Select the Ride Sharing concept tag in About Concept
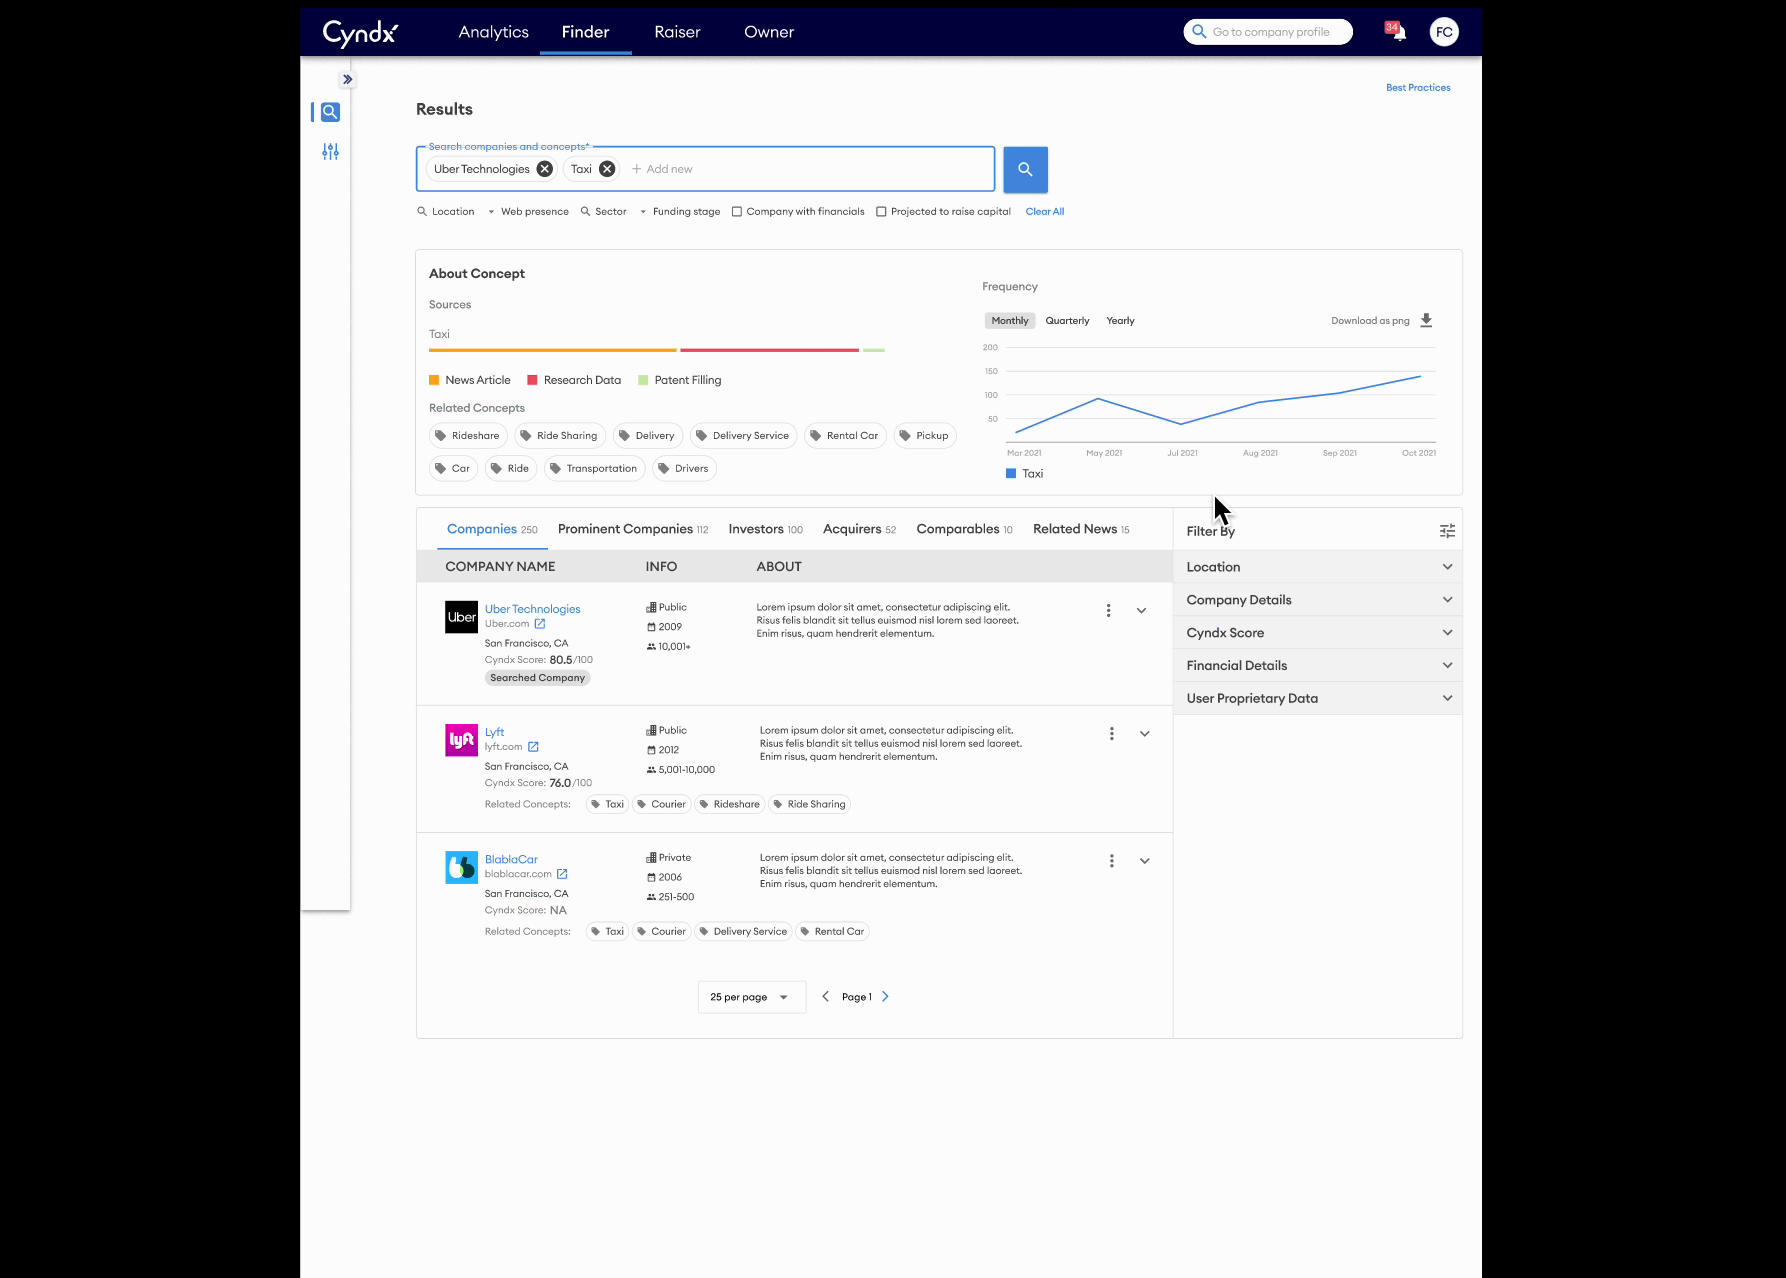The height and width of the screenshot is (1278, 1786). (560, 436)
